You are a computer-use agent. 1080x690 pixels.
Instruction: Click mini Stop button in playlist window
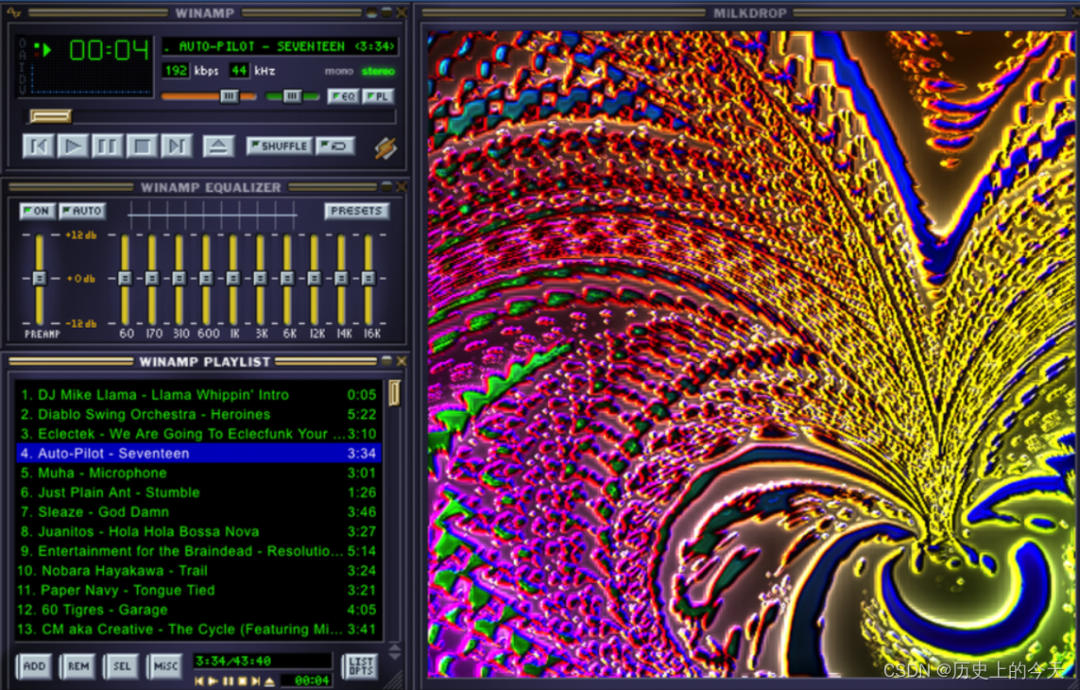click(x=242, y=681)
